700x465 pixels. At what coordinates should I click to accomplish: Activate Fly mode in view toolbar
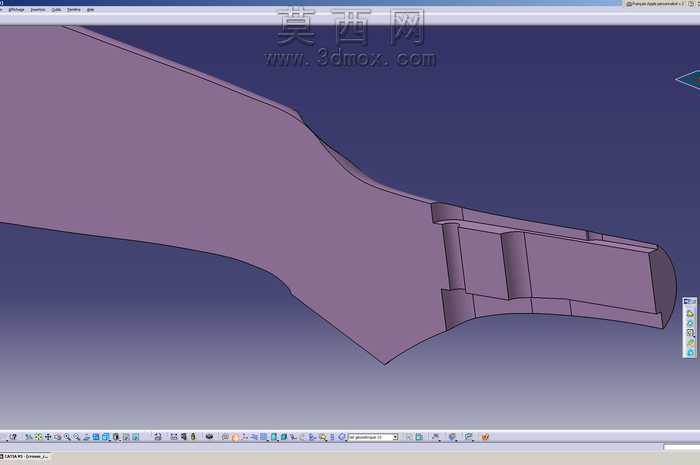pos(28,437)
